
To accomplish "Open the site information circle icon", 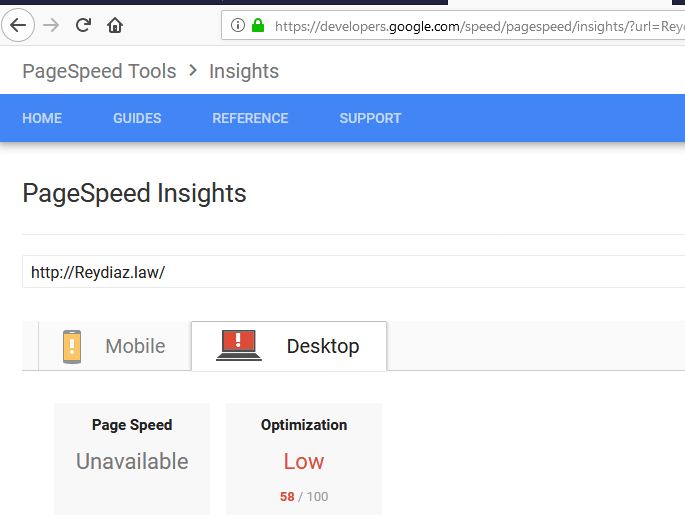I will (238, 25).
